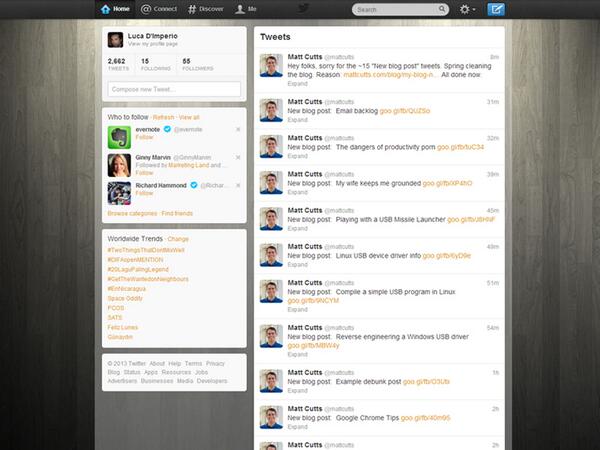Follow evernote
This screenshot has width=600, height=450.
pos(144,137)
